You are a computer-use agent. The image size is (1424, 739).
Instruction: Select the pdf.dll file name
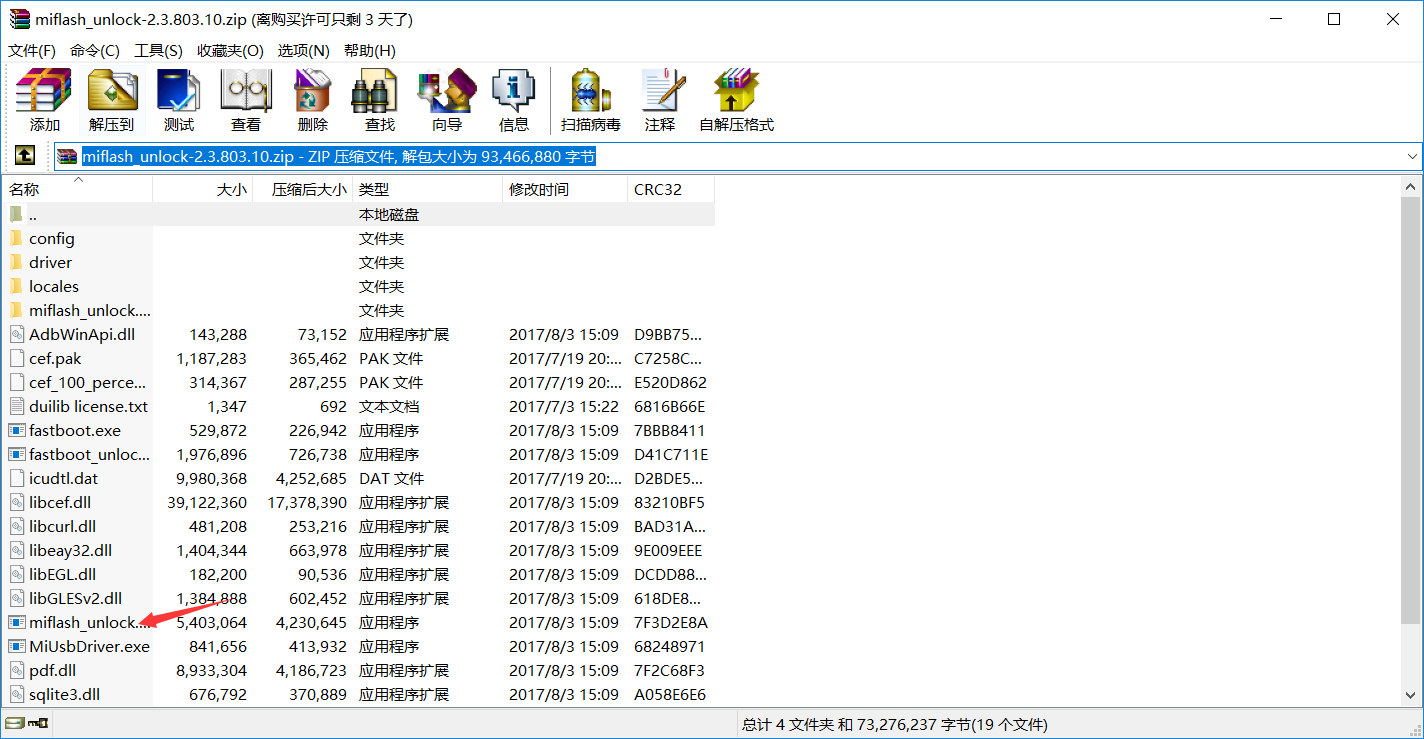pos(52,670)
